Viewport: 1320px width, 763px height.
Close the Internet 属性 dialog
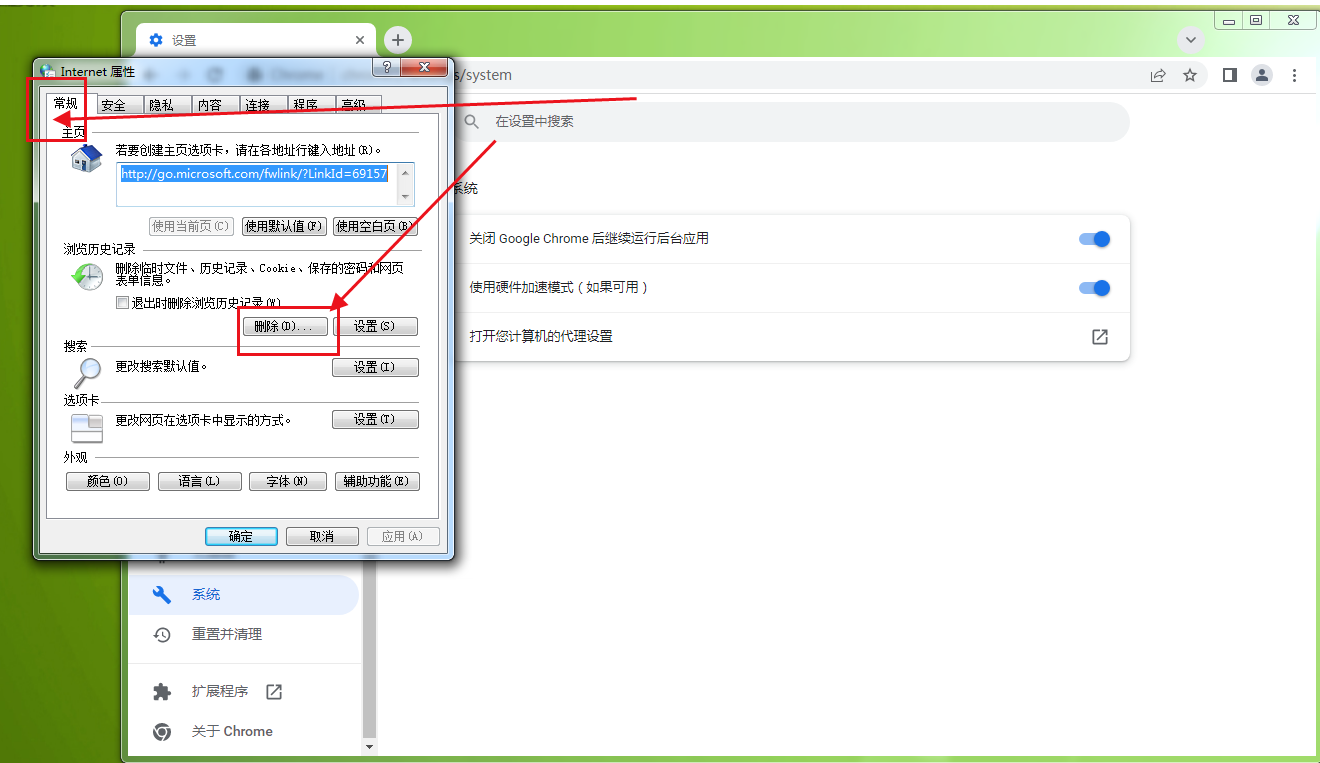tap(426, 68)
